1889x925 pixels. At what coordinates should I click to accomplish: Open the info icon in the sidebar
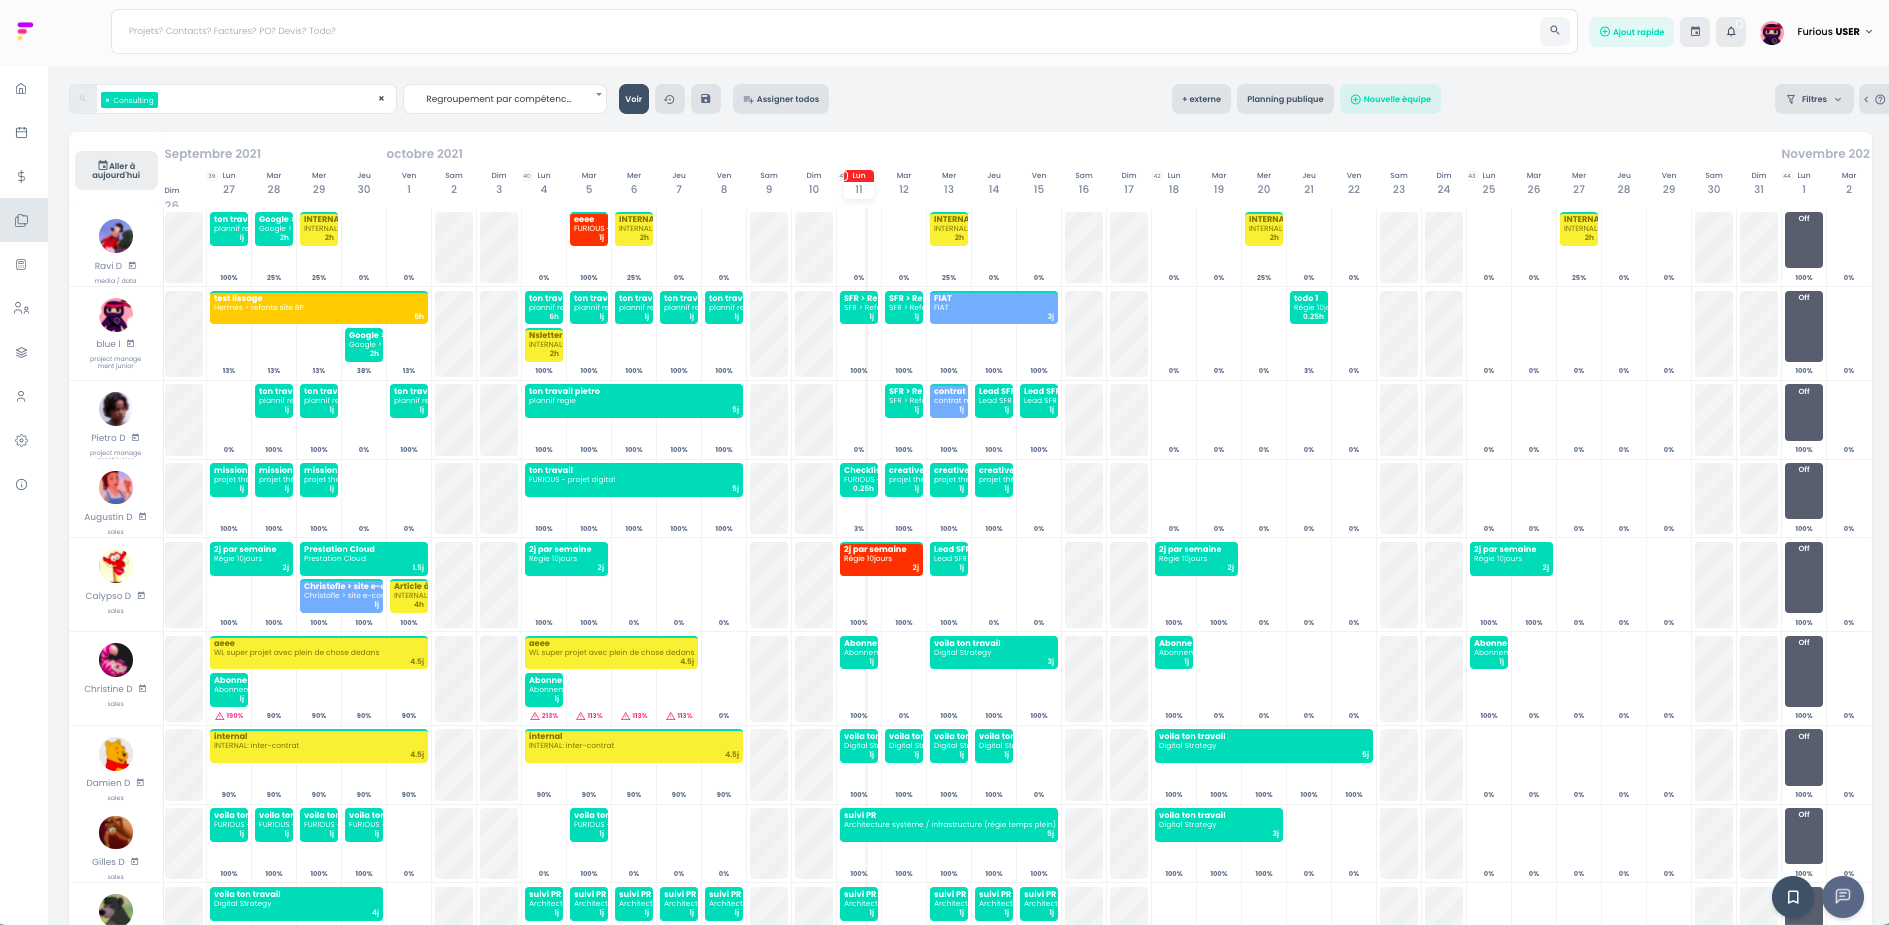21,484
